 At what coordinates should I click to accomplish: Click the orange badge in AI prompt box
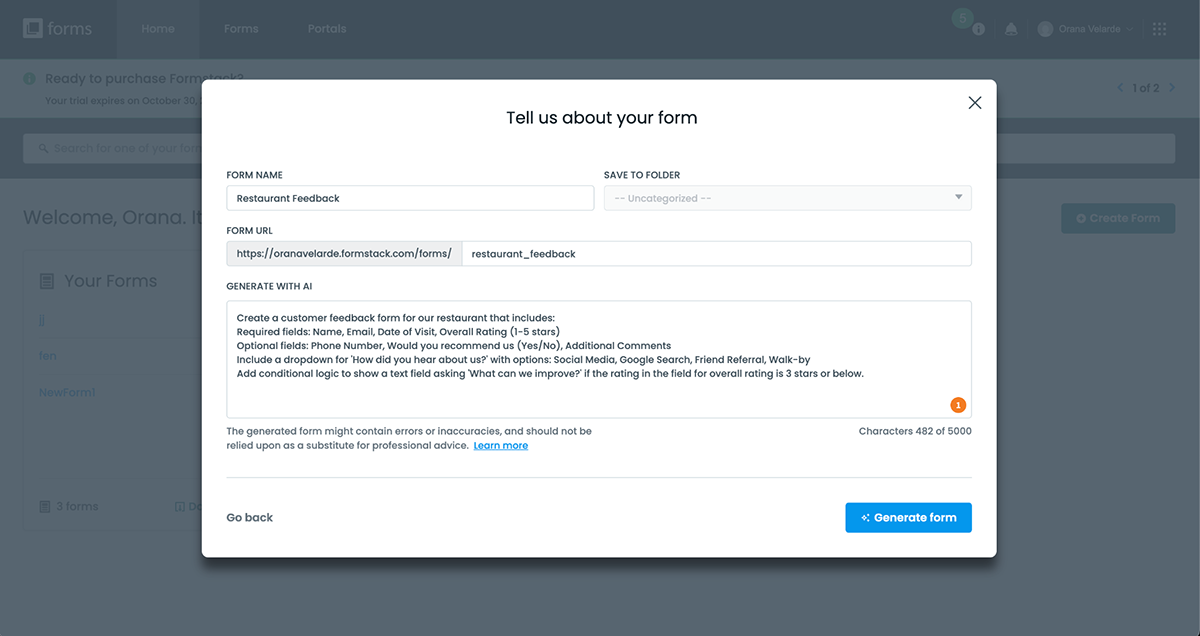(x=958, y=405)
